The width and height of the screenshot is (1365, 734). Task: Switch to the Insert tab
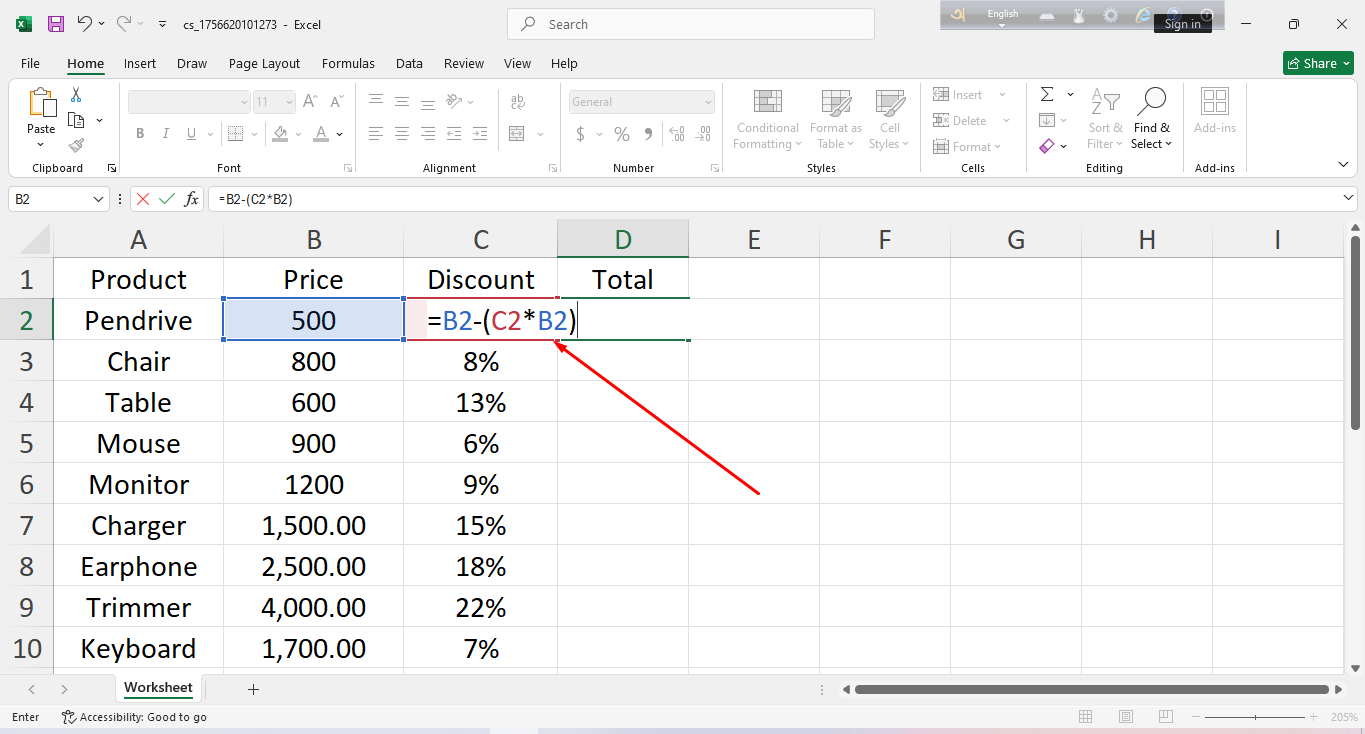point(140,63)
